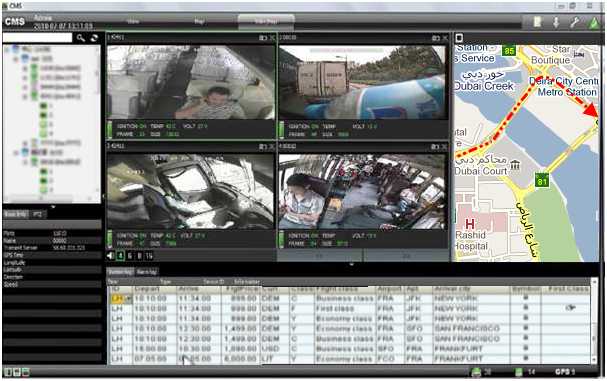Click the table's vertical scrollbar

coord(594,321)
